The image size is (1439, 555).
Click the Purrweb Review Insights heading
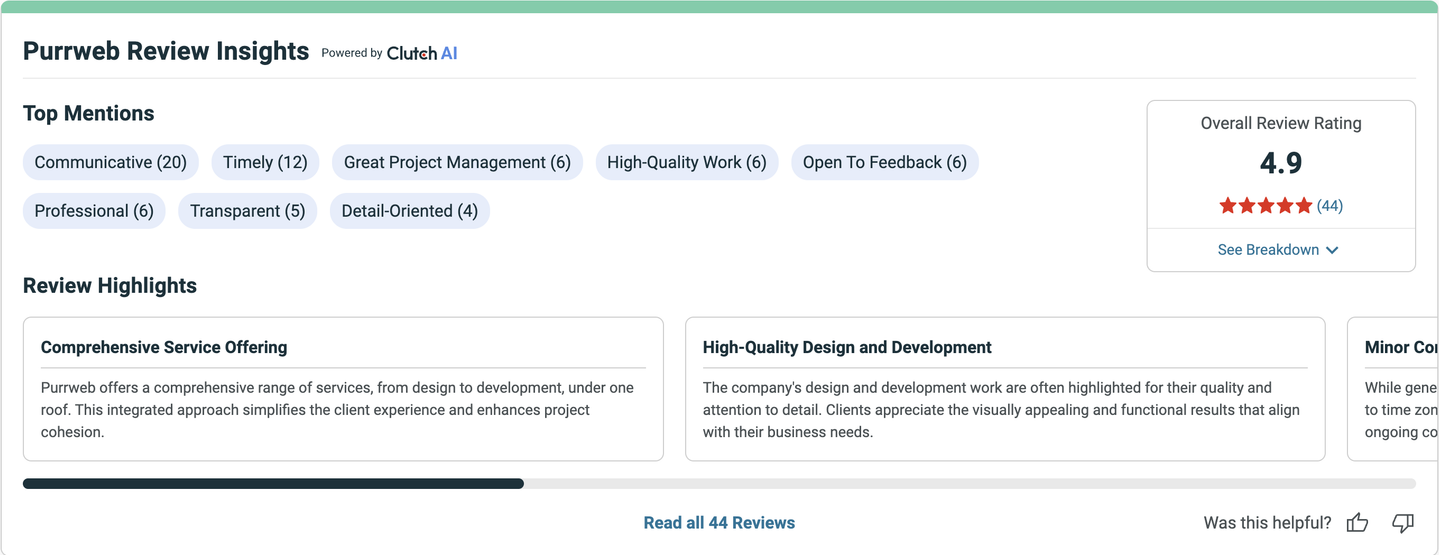[x=166, y=52]
